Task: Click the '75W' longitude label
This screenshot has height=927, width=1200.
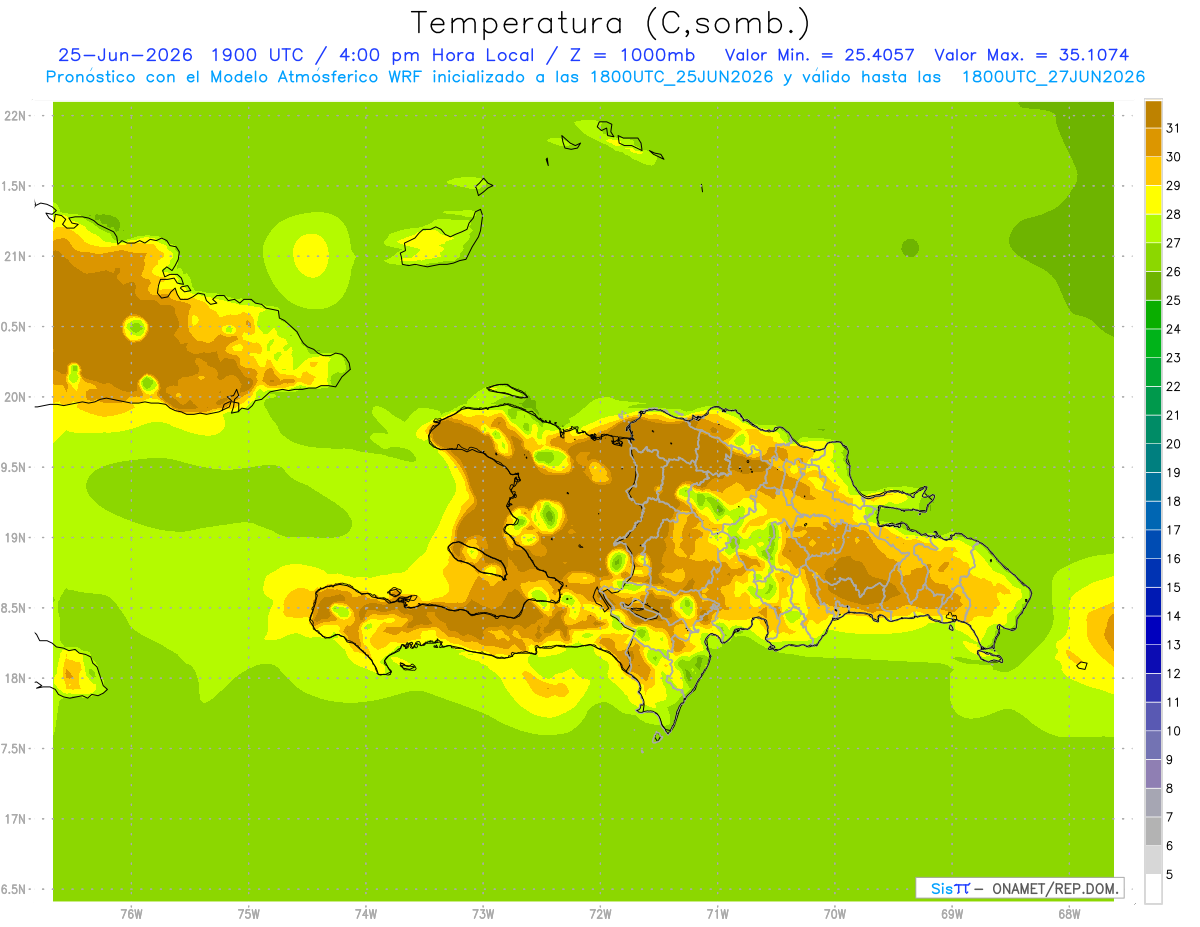Action: point(248,914)
